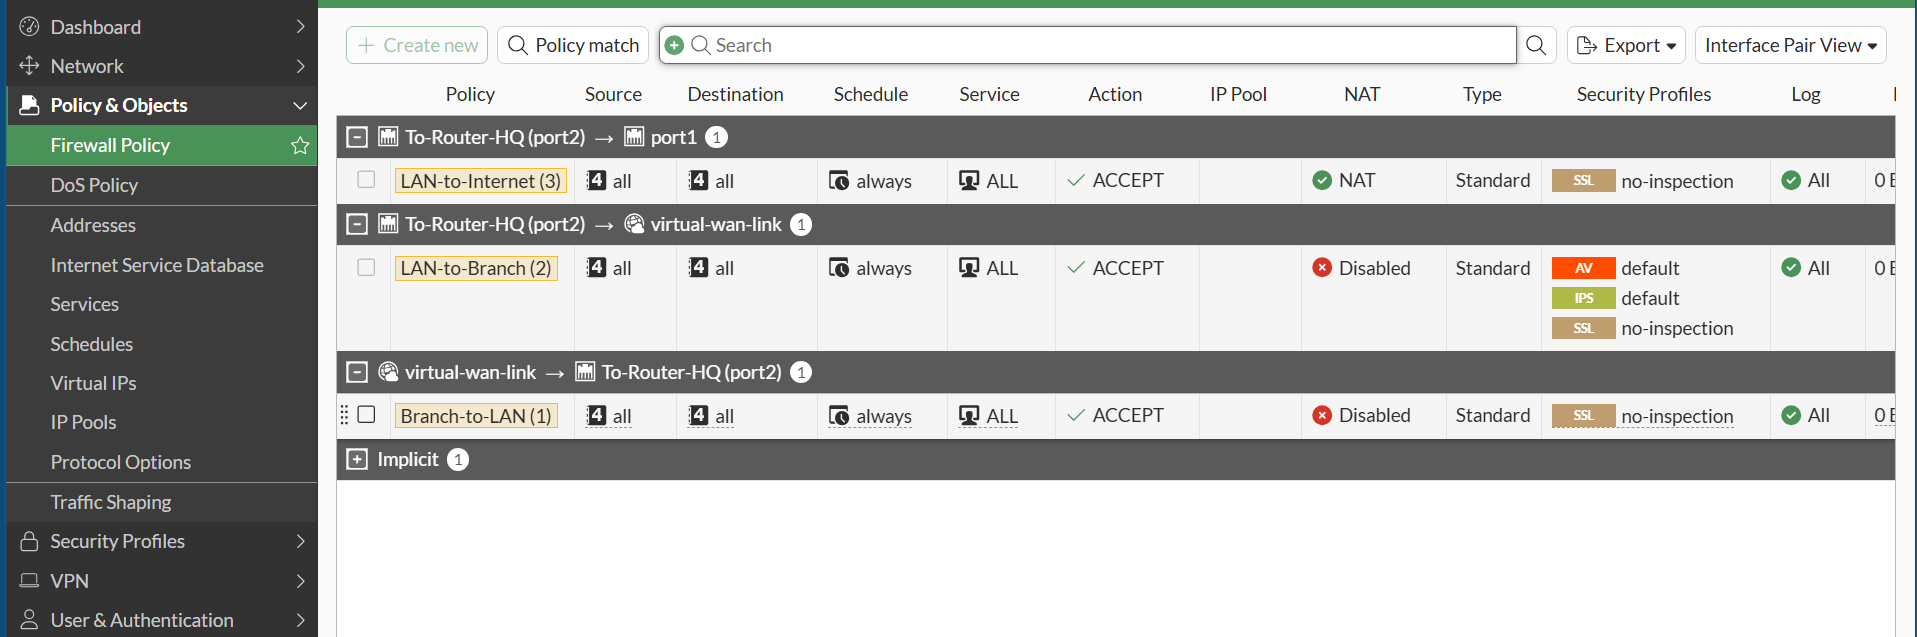
Task: Click the orange AV default profile badge
Action: [1583, 268]
